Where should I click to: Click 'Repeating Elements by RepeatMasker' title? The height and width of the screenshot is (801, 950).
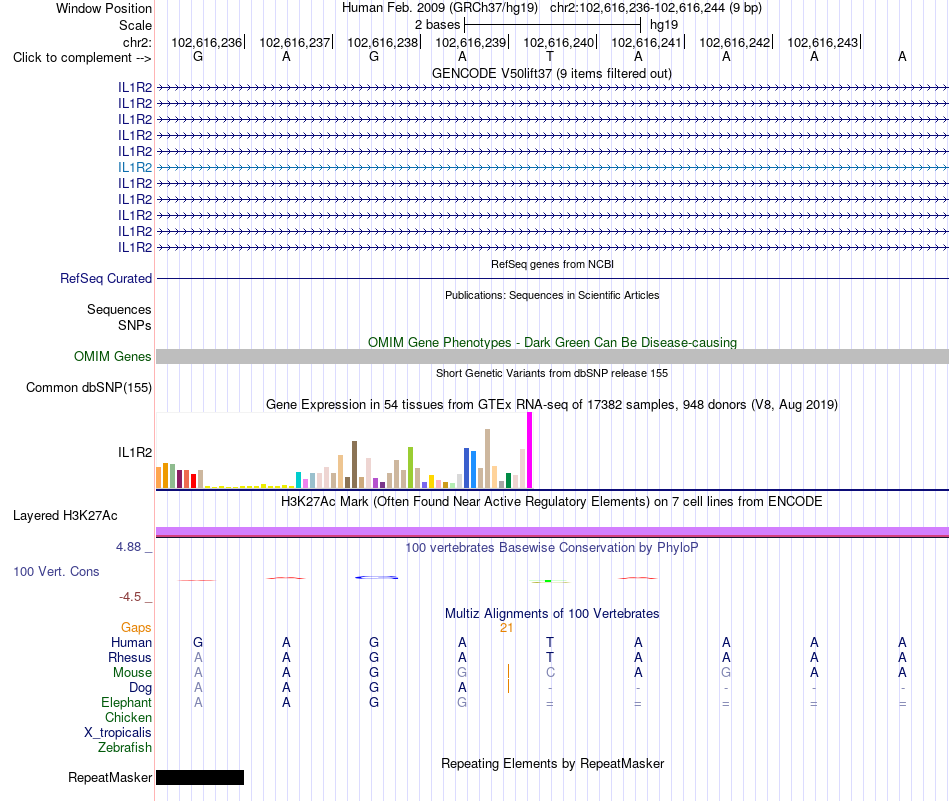[552, 763]
